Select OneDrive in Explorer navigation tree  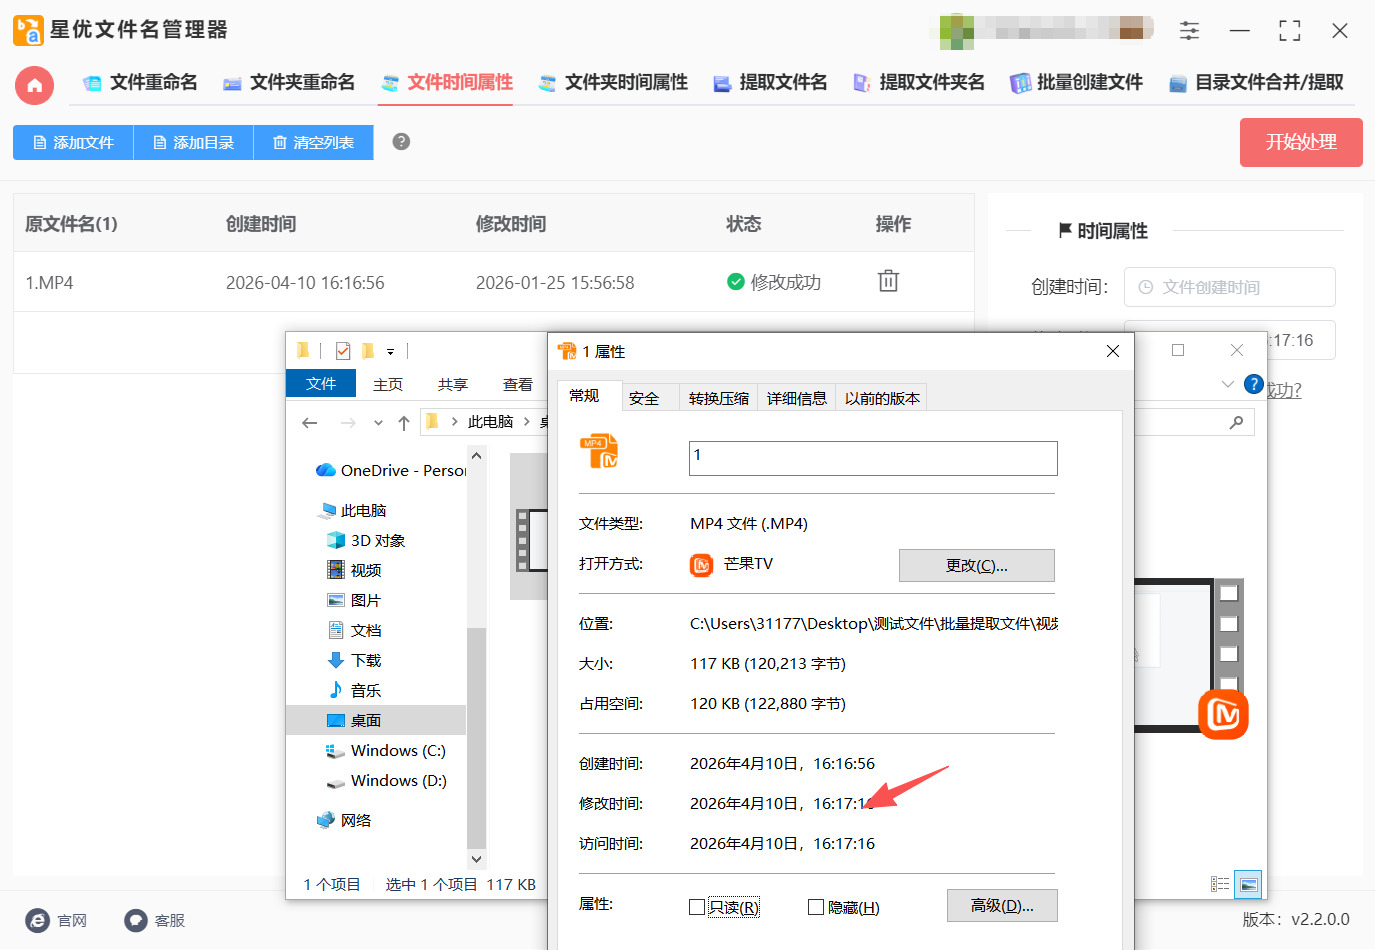[390, 470]
